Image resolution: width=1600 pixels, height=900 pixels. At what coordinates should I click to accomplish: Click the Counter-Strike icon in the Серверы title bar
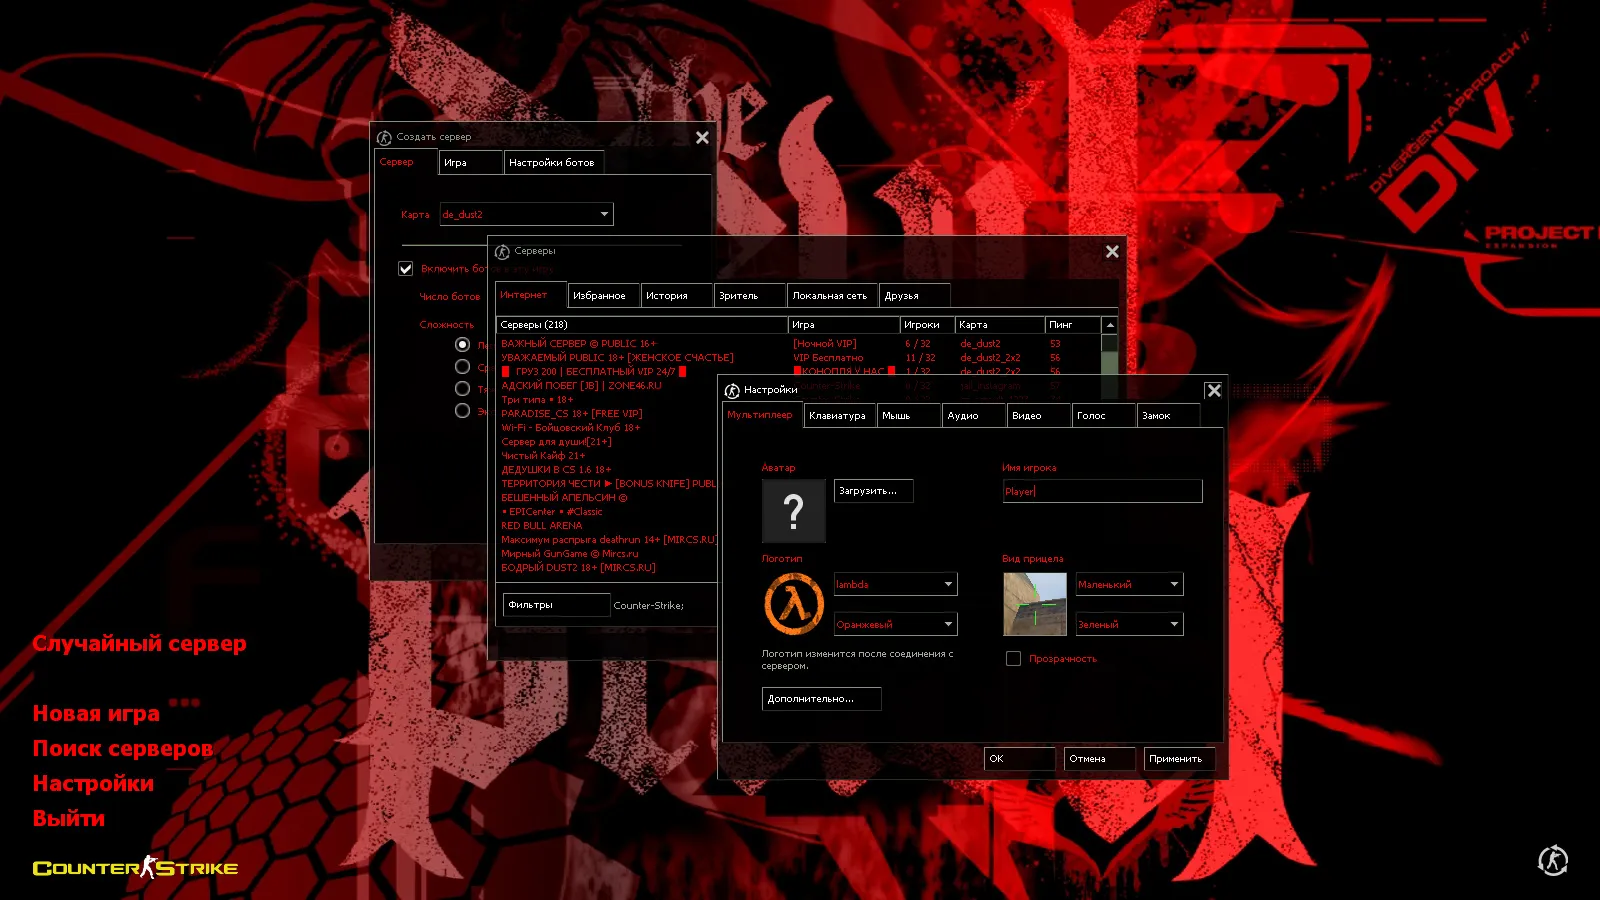click(502, 252)
